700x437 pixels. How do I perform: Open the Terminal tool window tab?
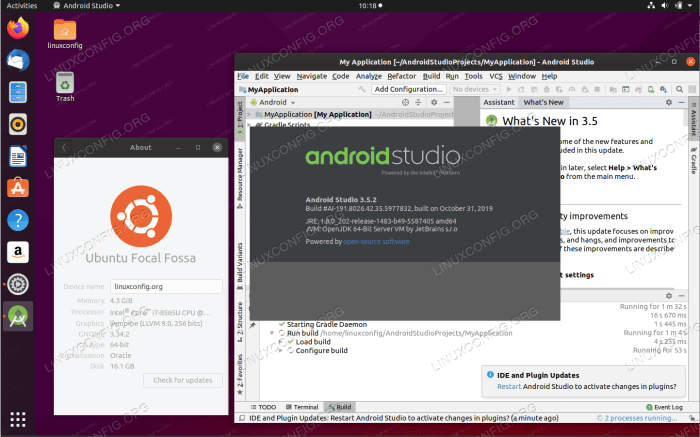pyautogui.click(x=302, y=407)
